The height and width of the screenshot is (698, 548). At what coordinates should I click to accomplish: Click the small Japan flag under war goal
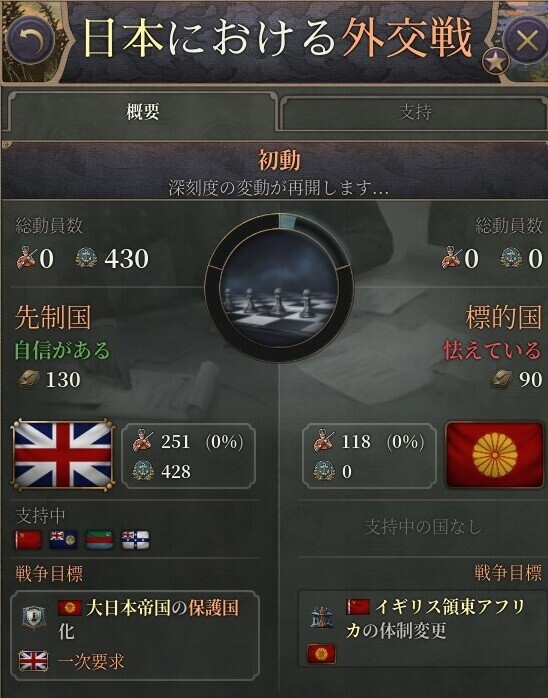click(x=321, y=654)
